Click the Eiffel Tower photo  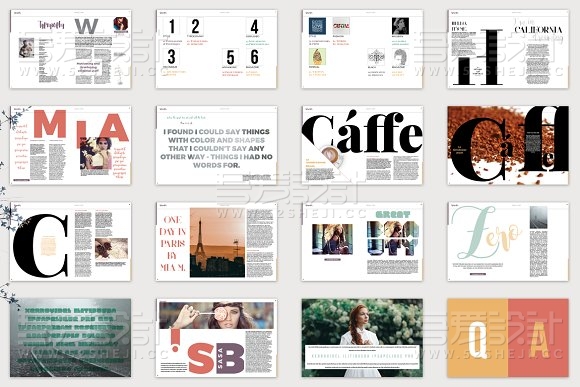[218, 242]
